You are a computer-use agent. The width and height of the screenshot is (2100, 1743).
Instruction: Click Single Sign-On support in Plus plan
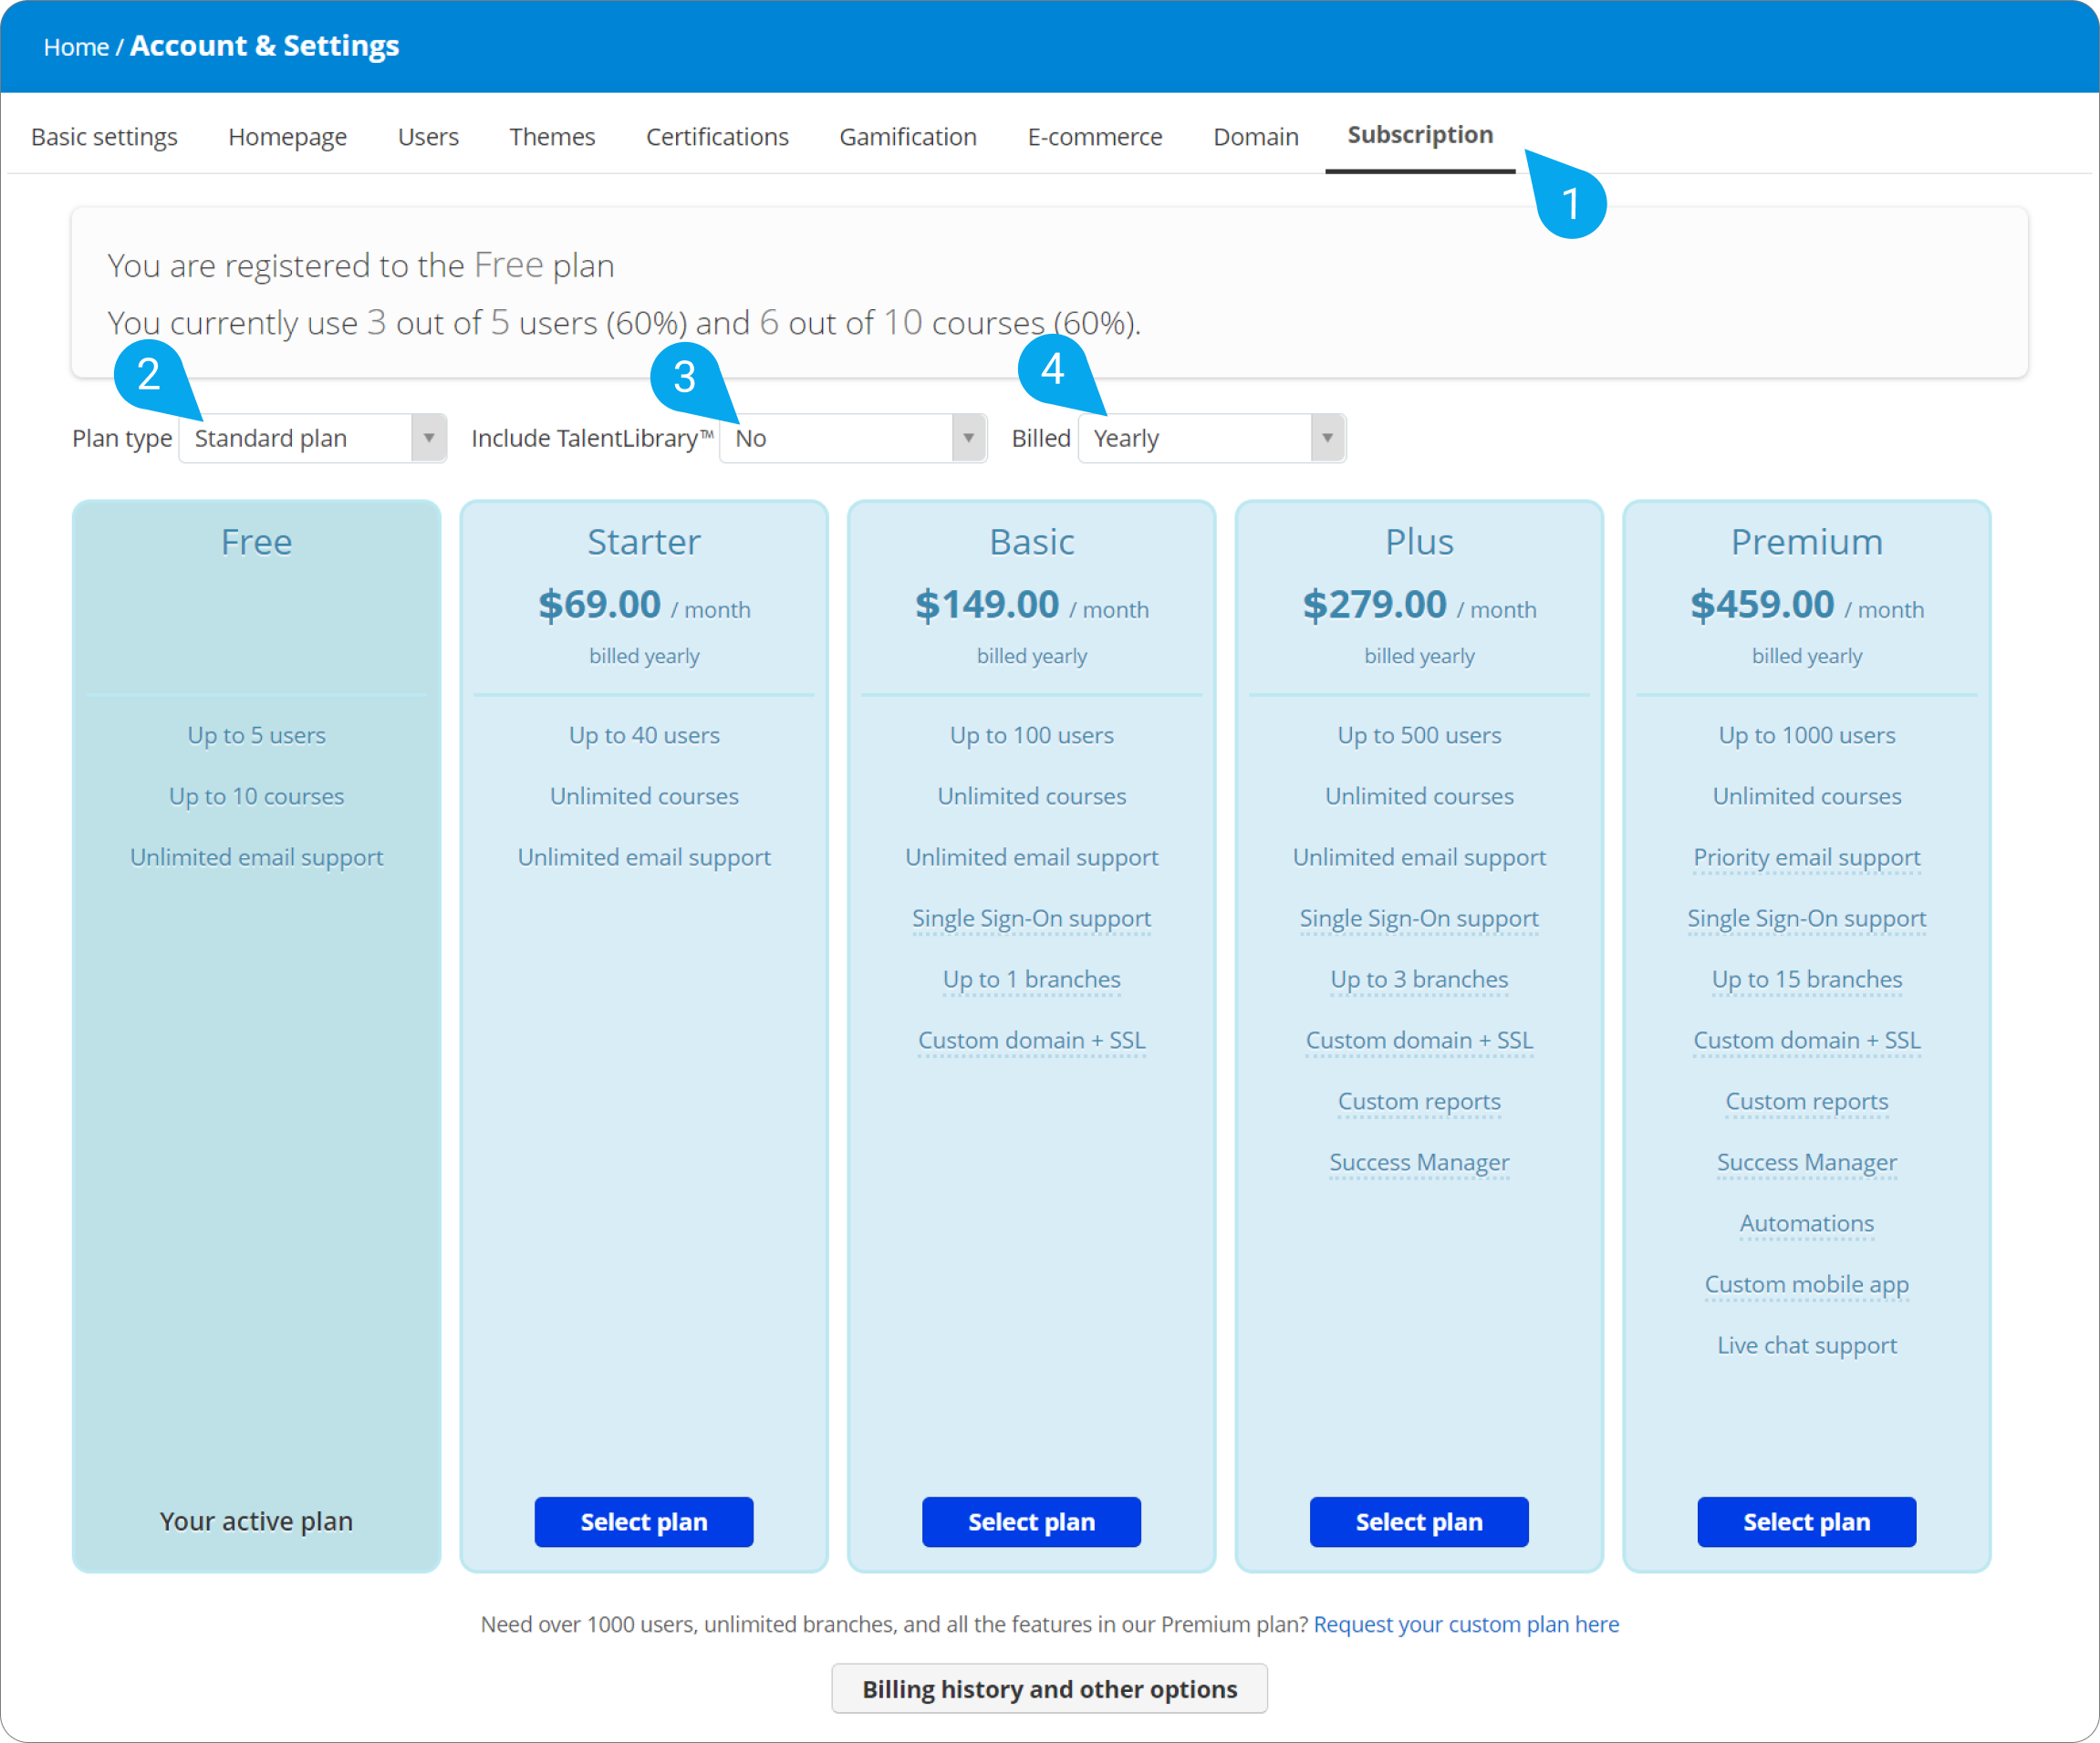click(x=1419, y=918)
